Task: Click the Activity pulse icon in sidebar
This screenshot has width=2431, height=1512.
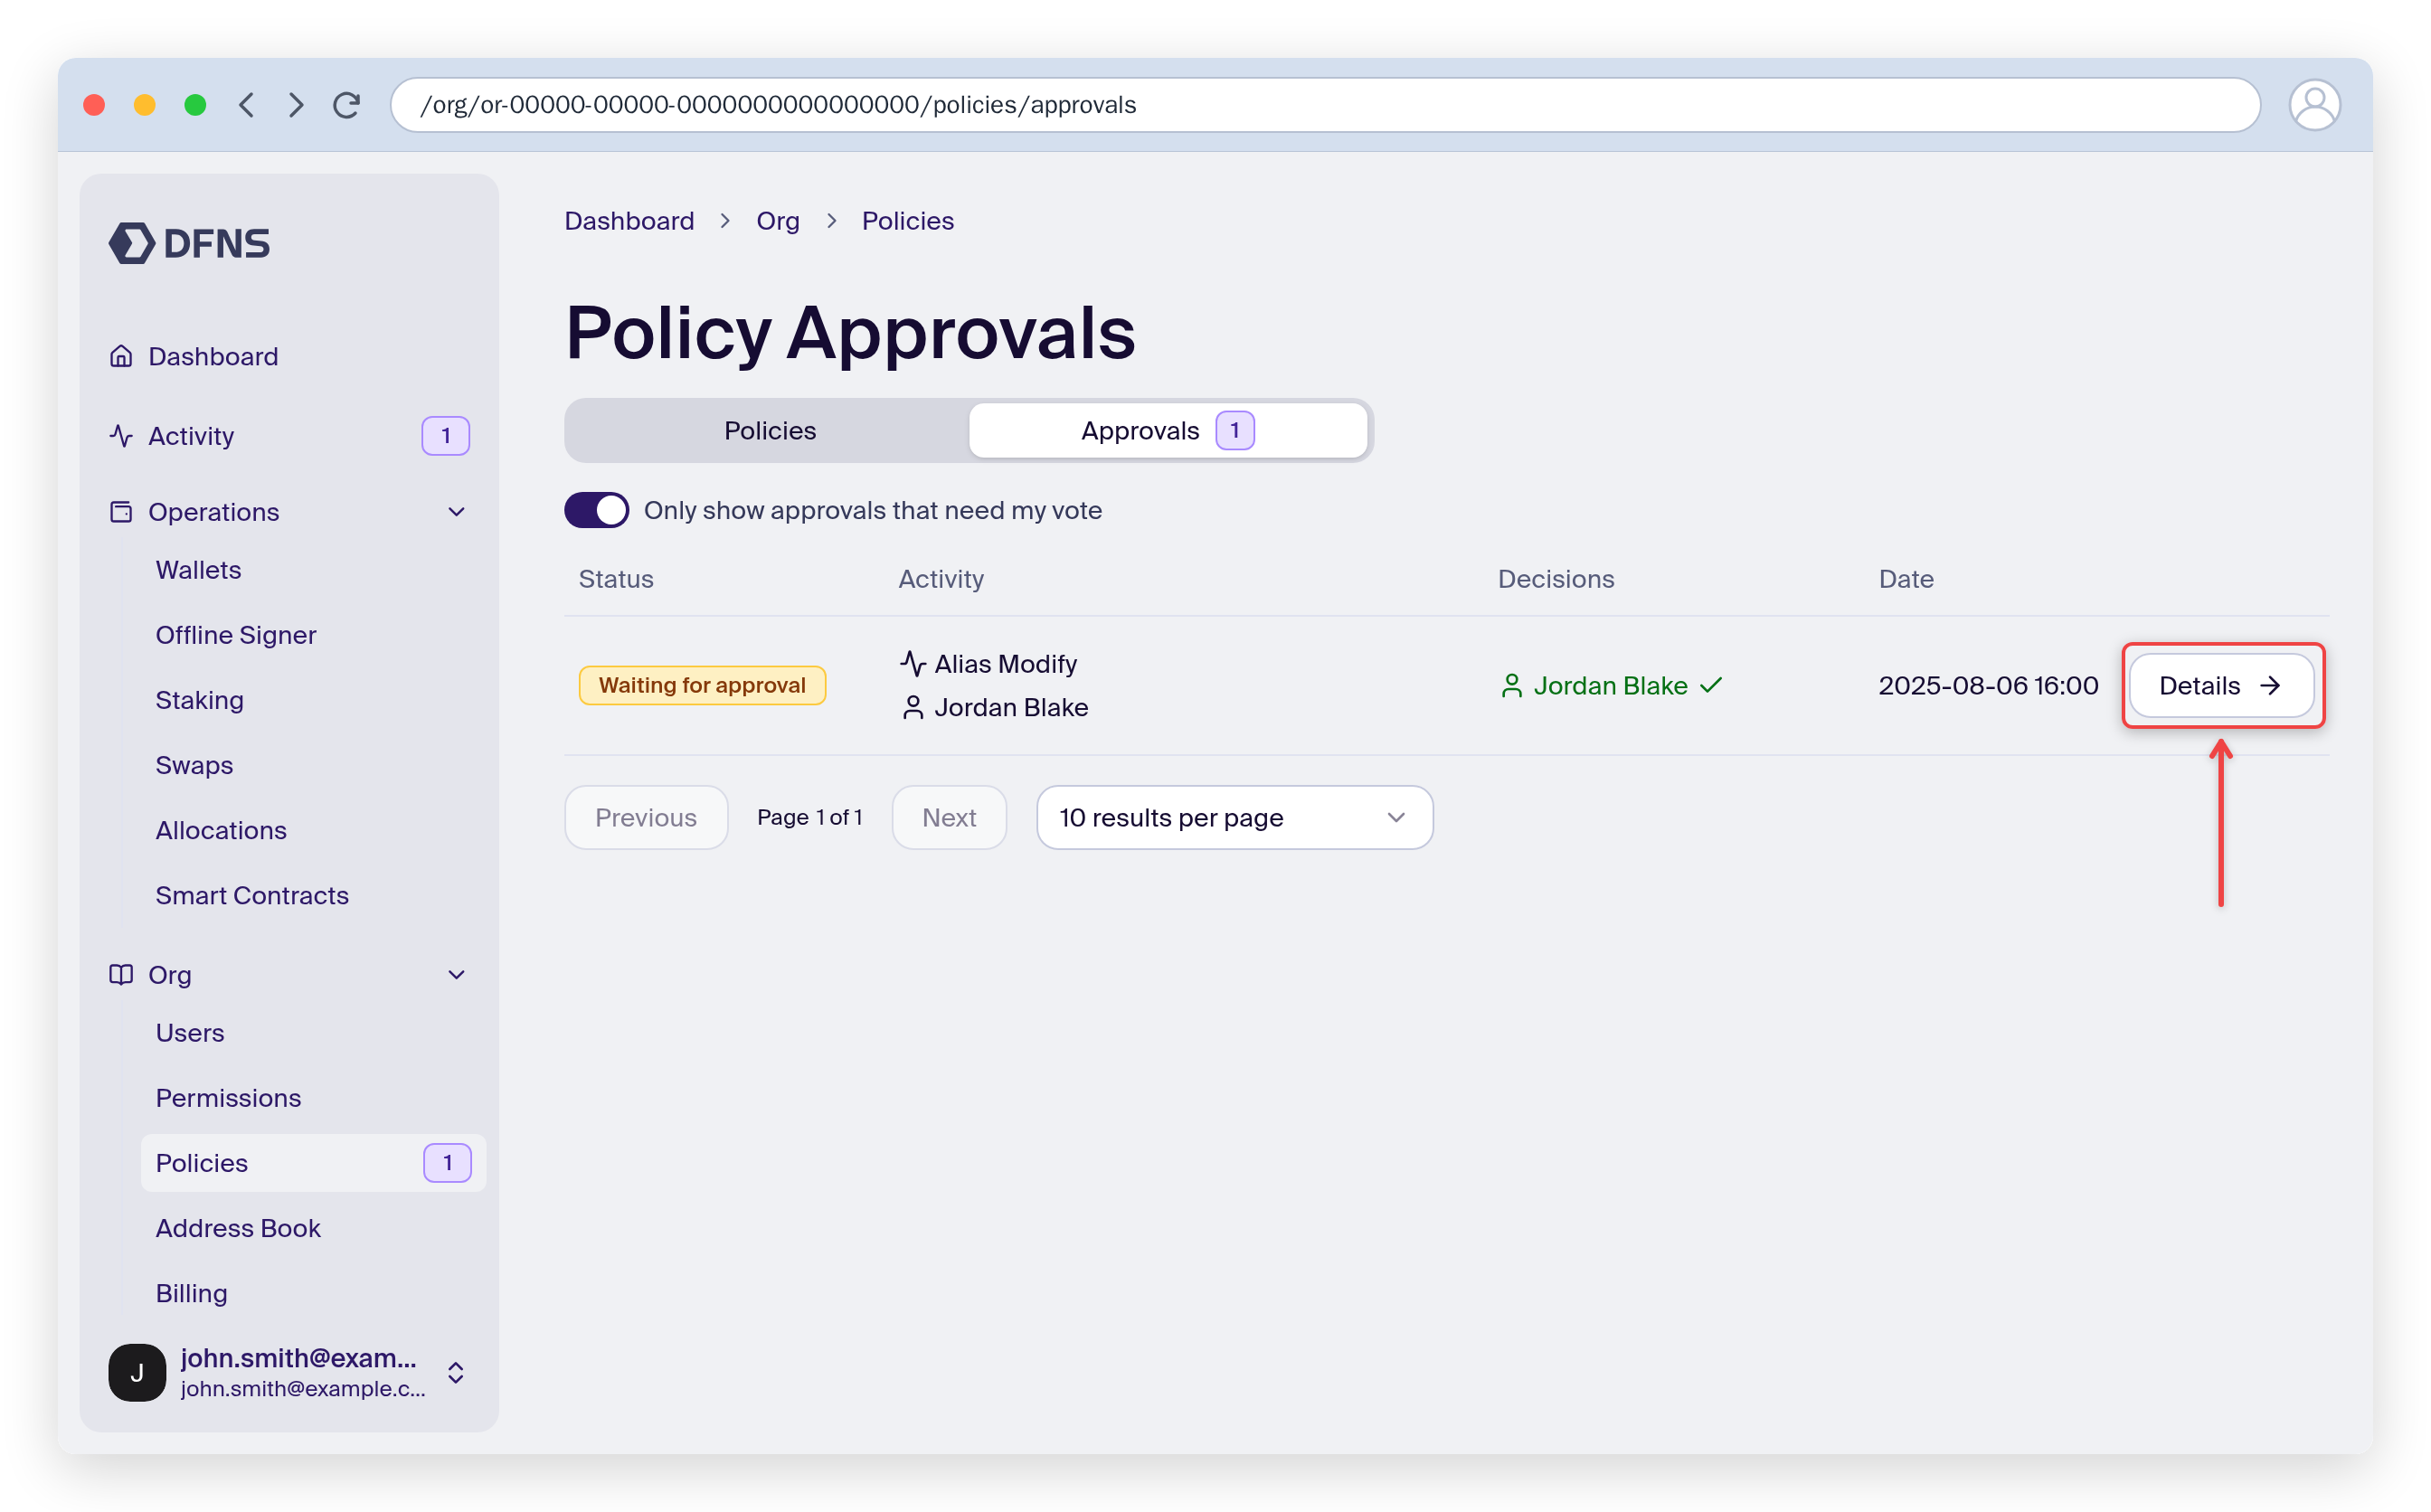Action: [121, 436]
